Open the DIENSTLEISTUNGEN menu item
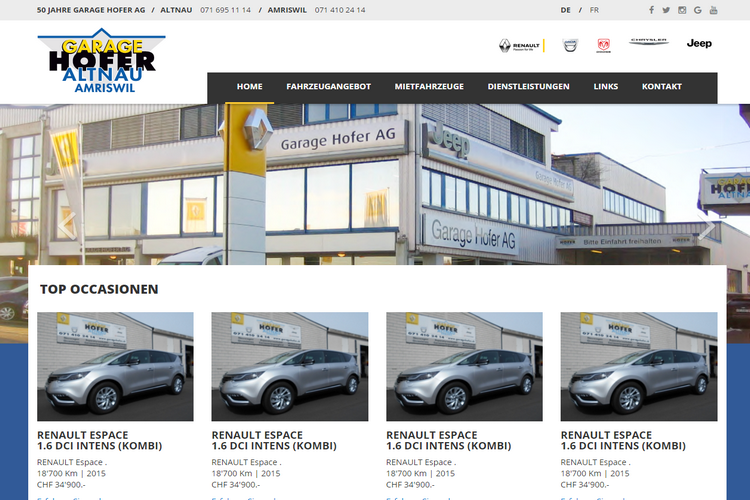This screenshot has width=750, height=500. (x=529, y=87)
